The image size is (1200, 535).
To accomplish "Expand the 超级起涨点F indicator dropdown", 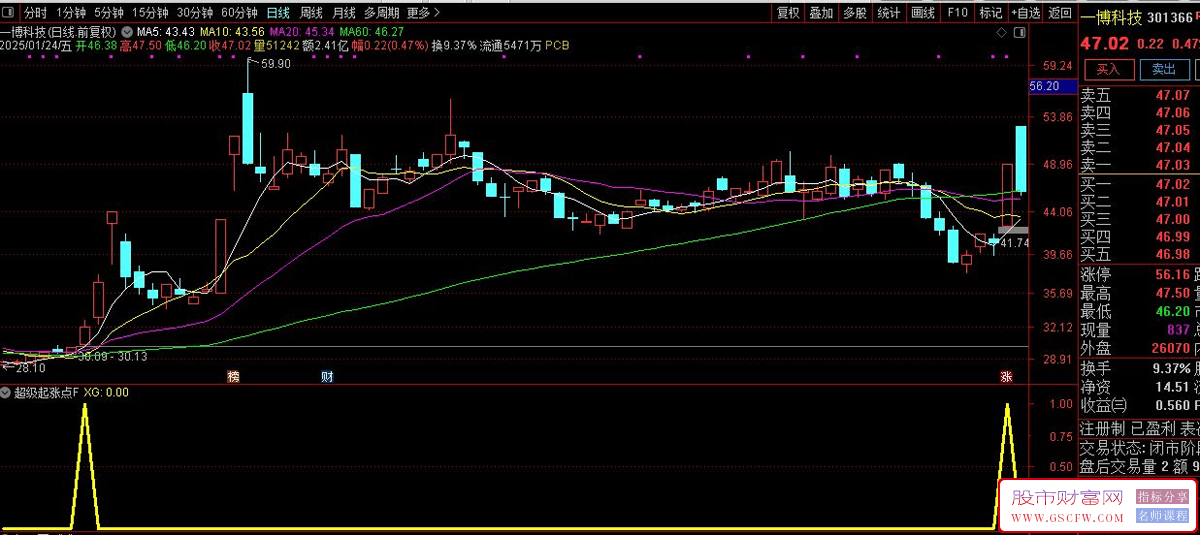I will (x=7, y=393).
